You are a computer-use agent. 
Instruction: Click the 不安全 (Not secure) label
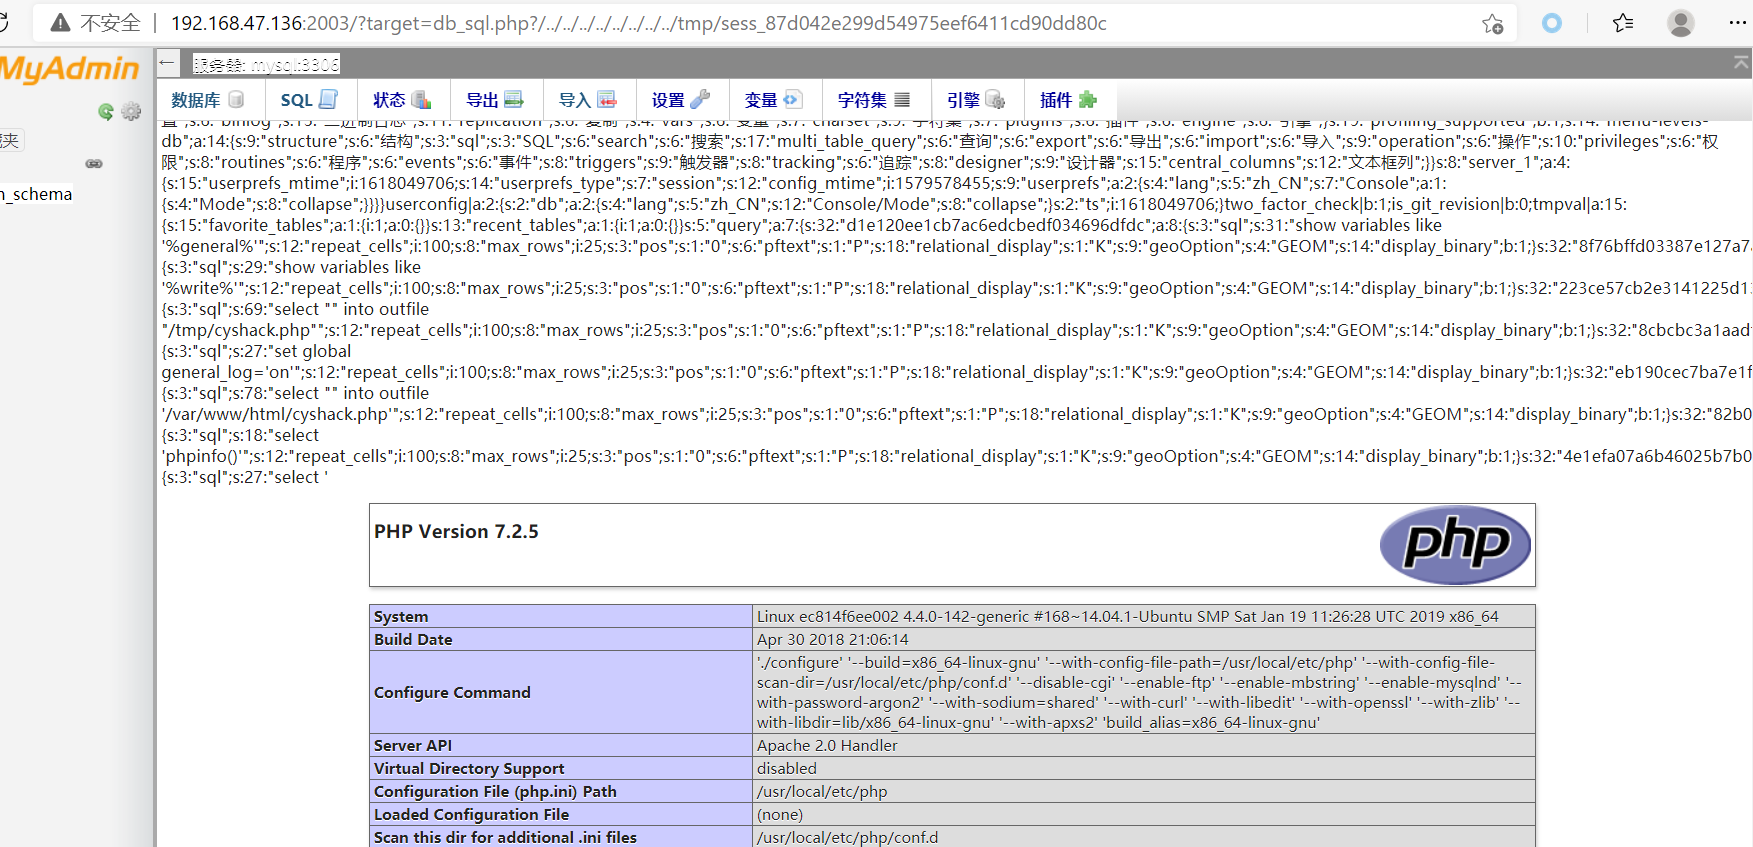(x=110, y=23)
